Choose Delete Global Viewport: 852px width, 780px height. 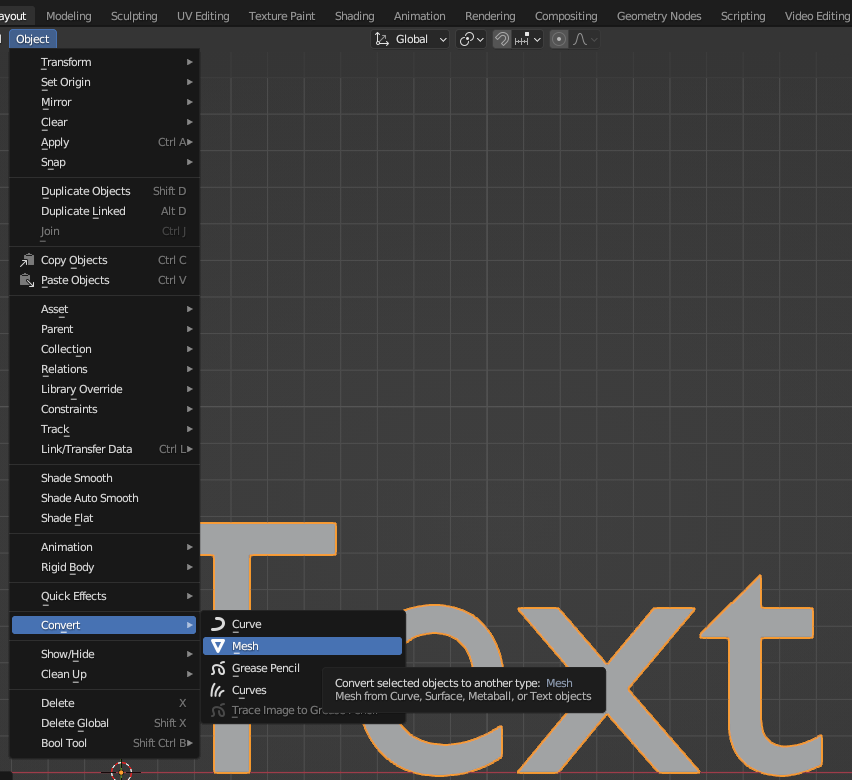click(x=104, y=723)
